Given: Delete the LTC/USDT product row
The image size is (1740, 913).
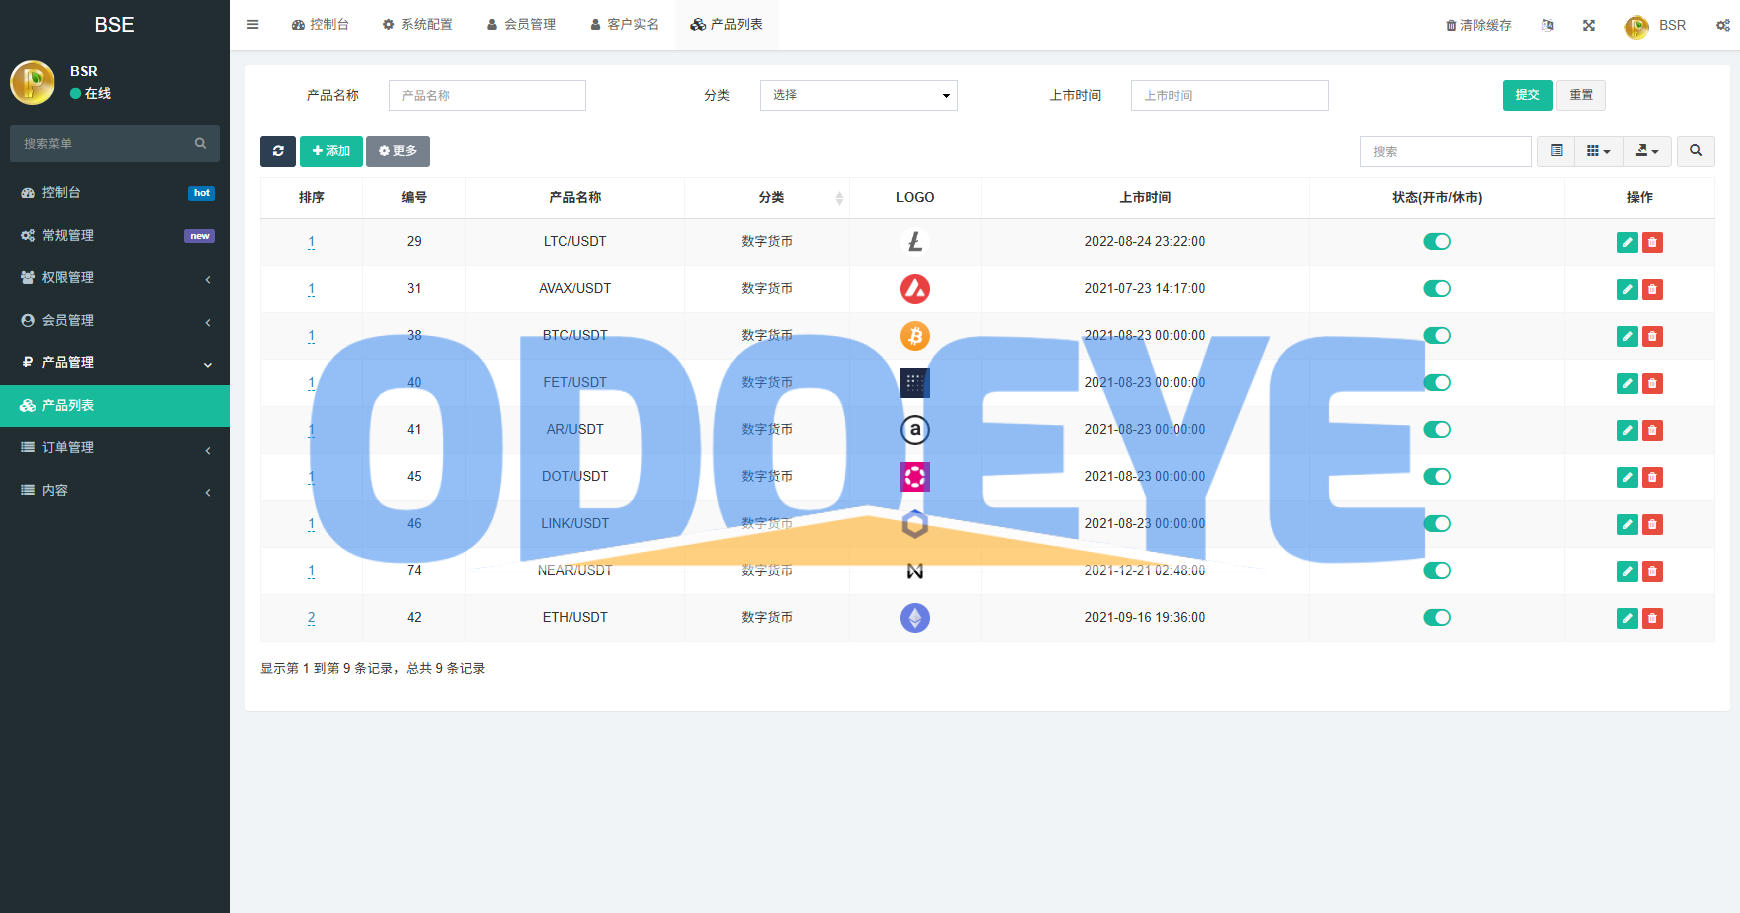Looking at the screenshot, I should [x=1652, y=242].
